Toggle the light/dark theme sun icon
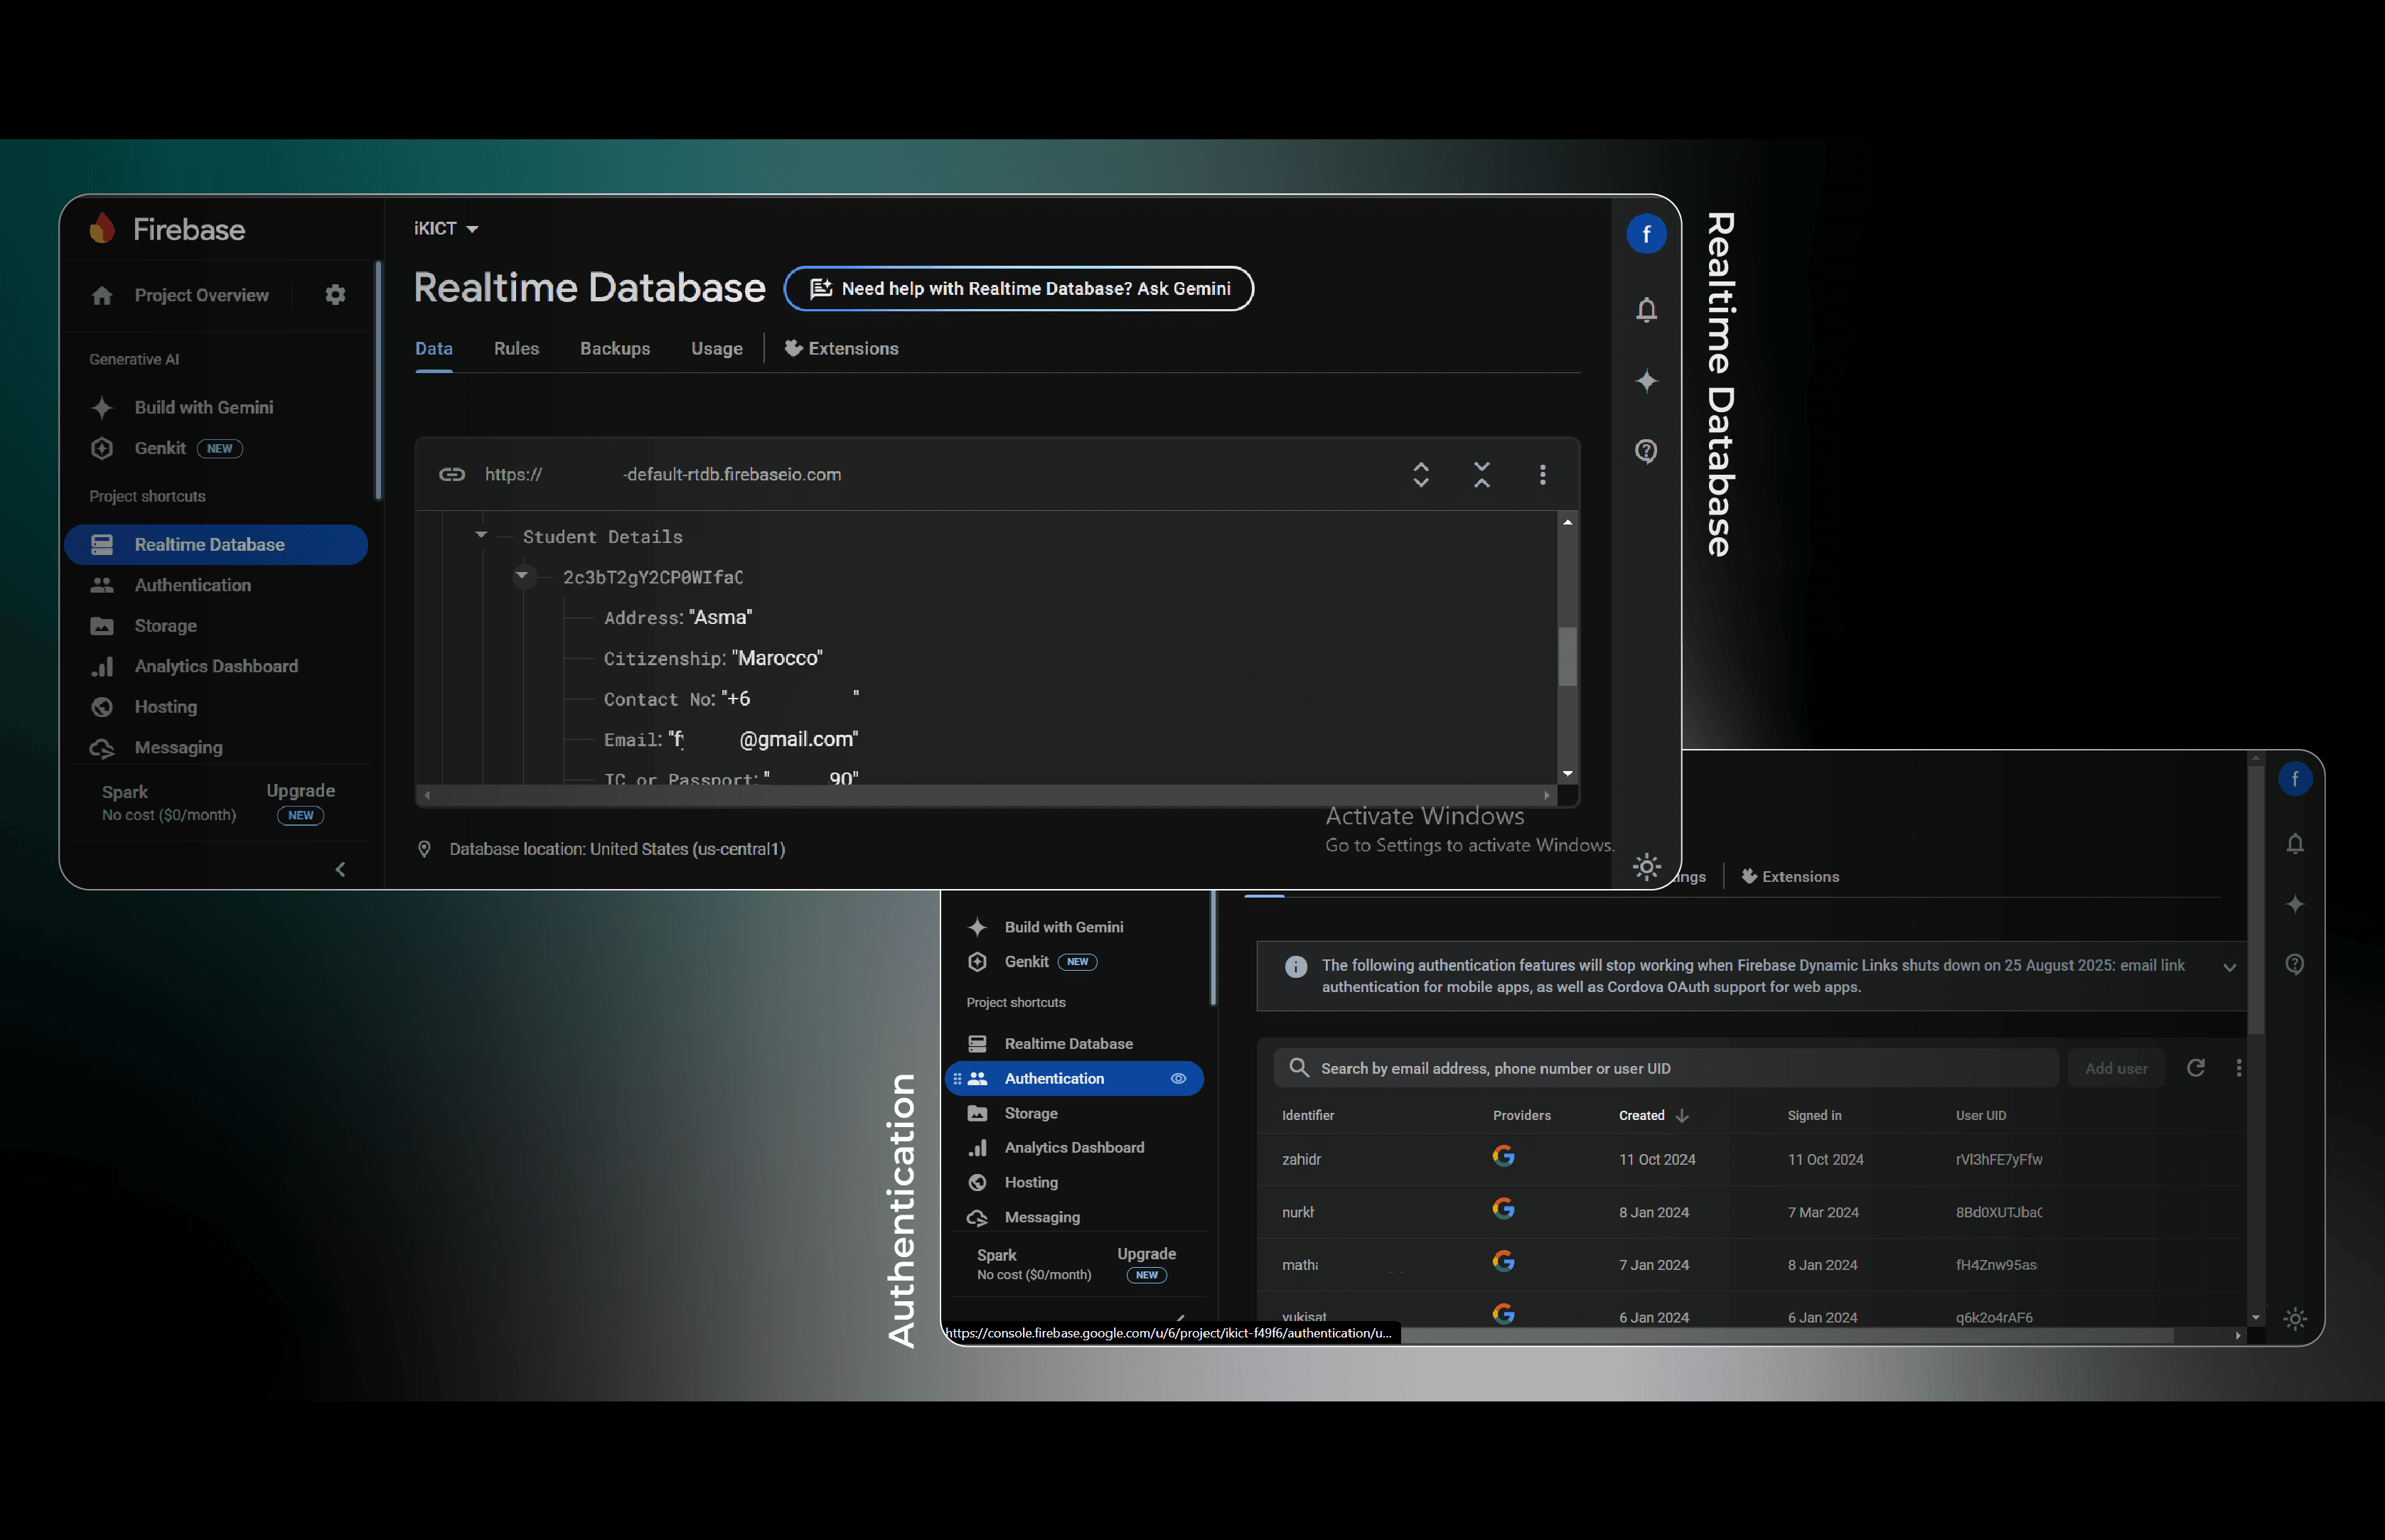The image size is (2385, 1540). click(1646, 866)
